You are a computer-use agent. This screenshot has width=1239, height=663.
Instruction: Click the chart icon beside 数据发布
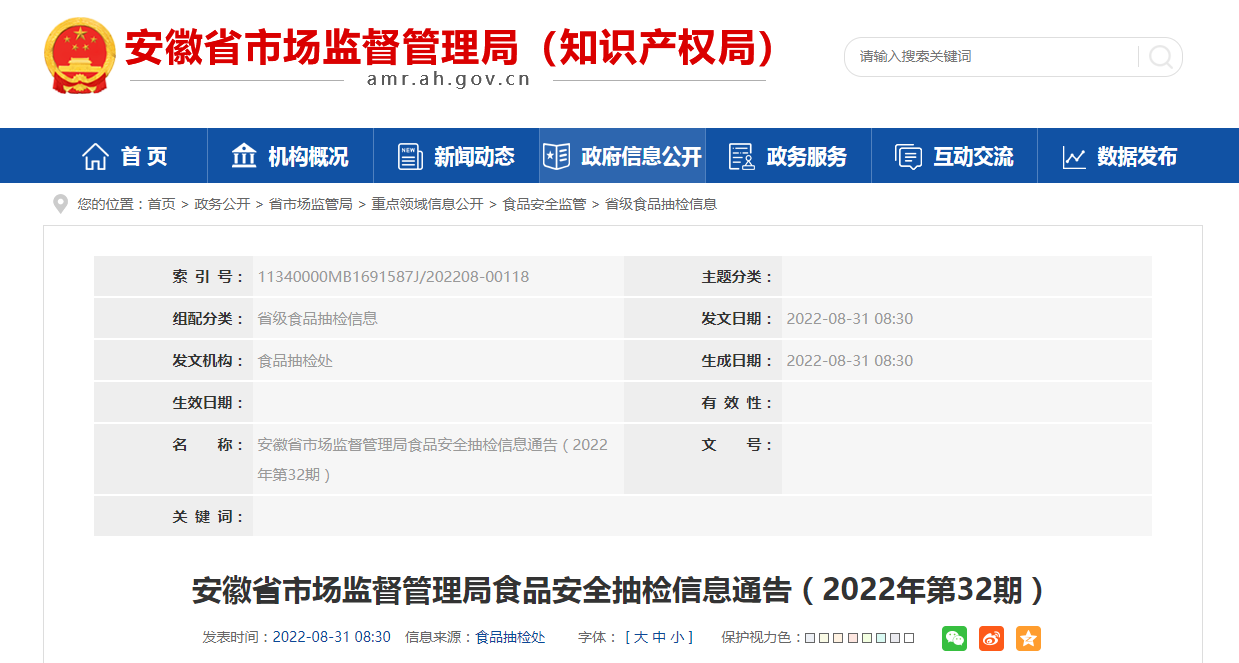click(1074, 157)
